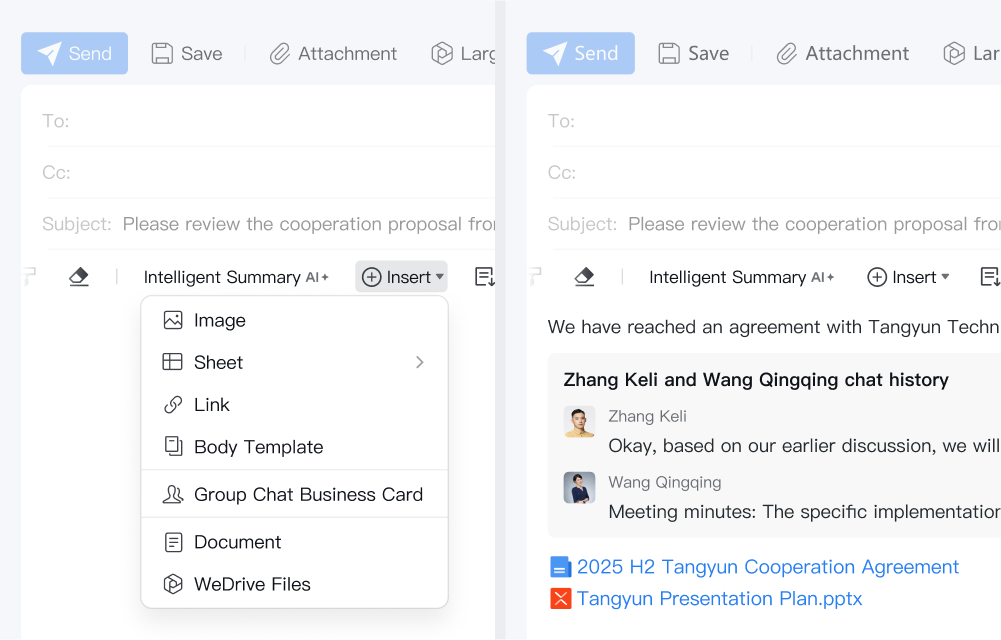
Task: Open the Insert dropdown in right pane
Action: [x=907, y=277]
